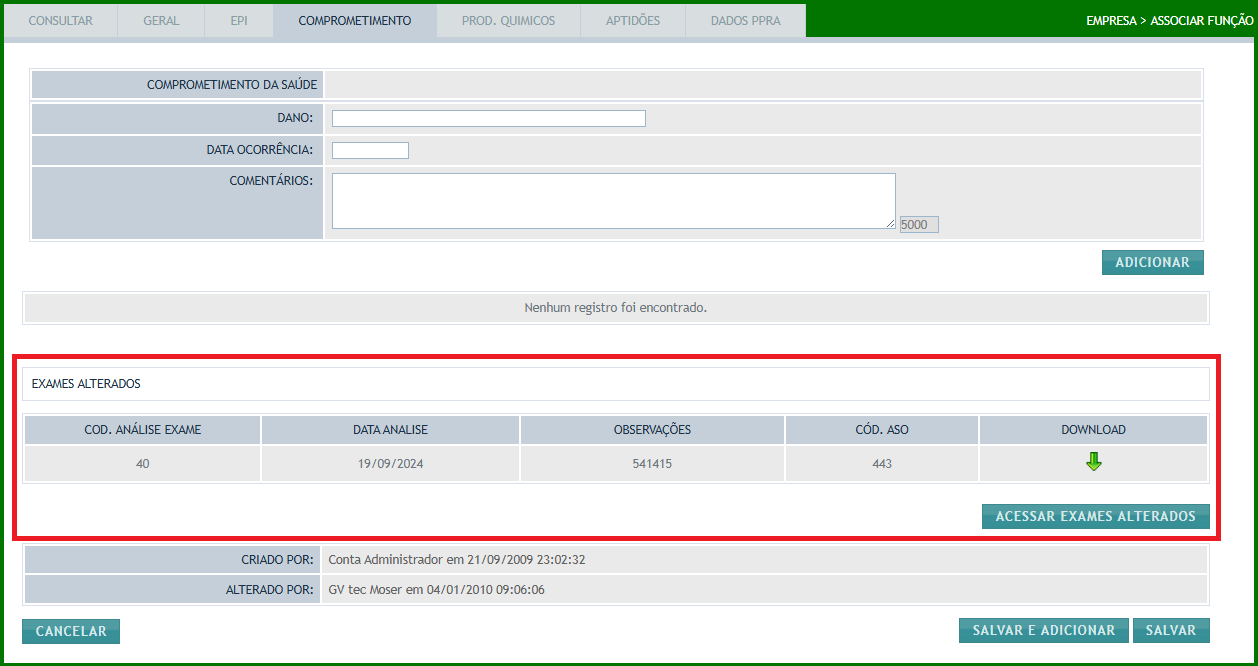This screenshot has width=1258, height=666.
Task: Click the ALTERADO POR value text
Action: [x=436, y=589]
